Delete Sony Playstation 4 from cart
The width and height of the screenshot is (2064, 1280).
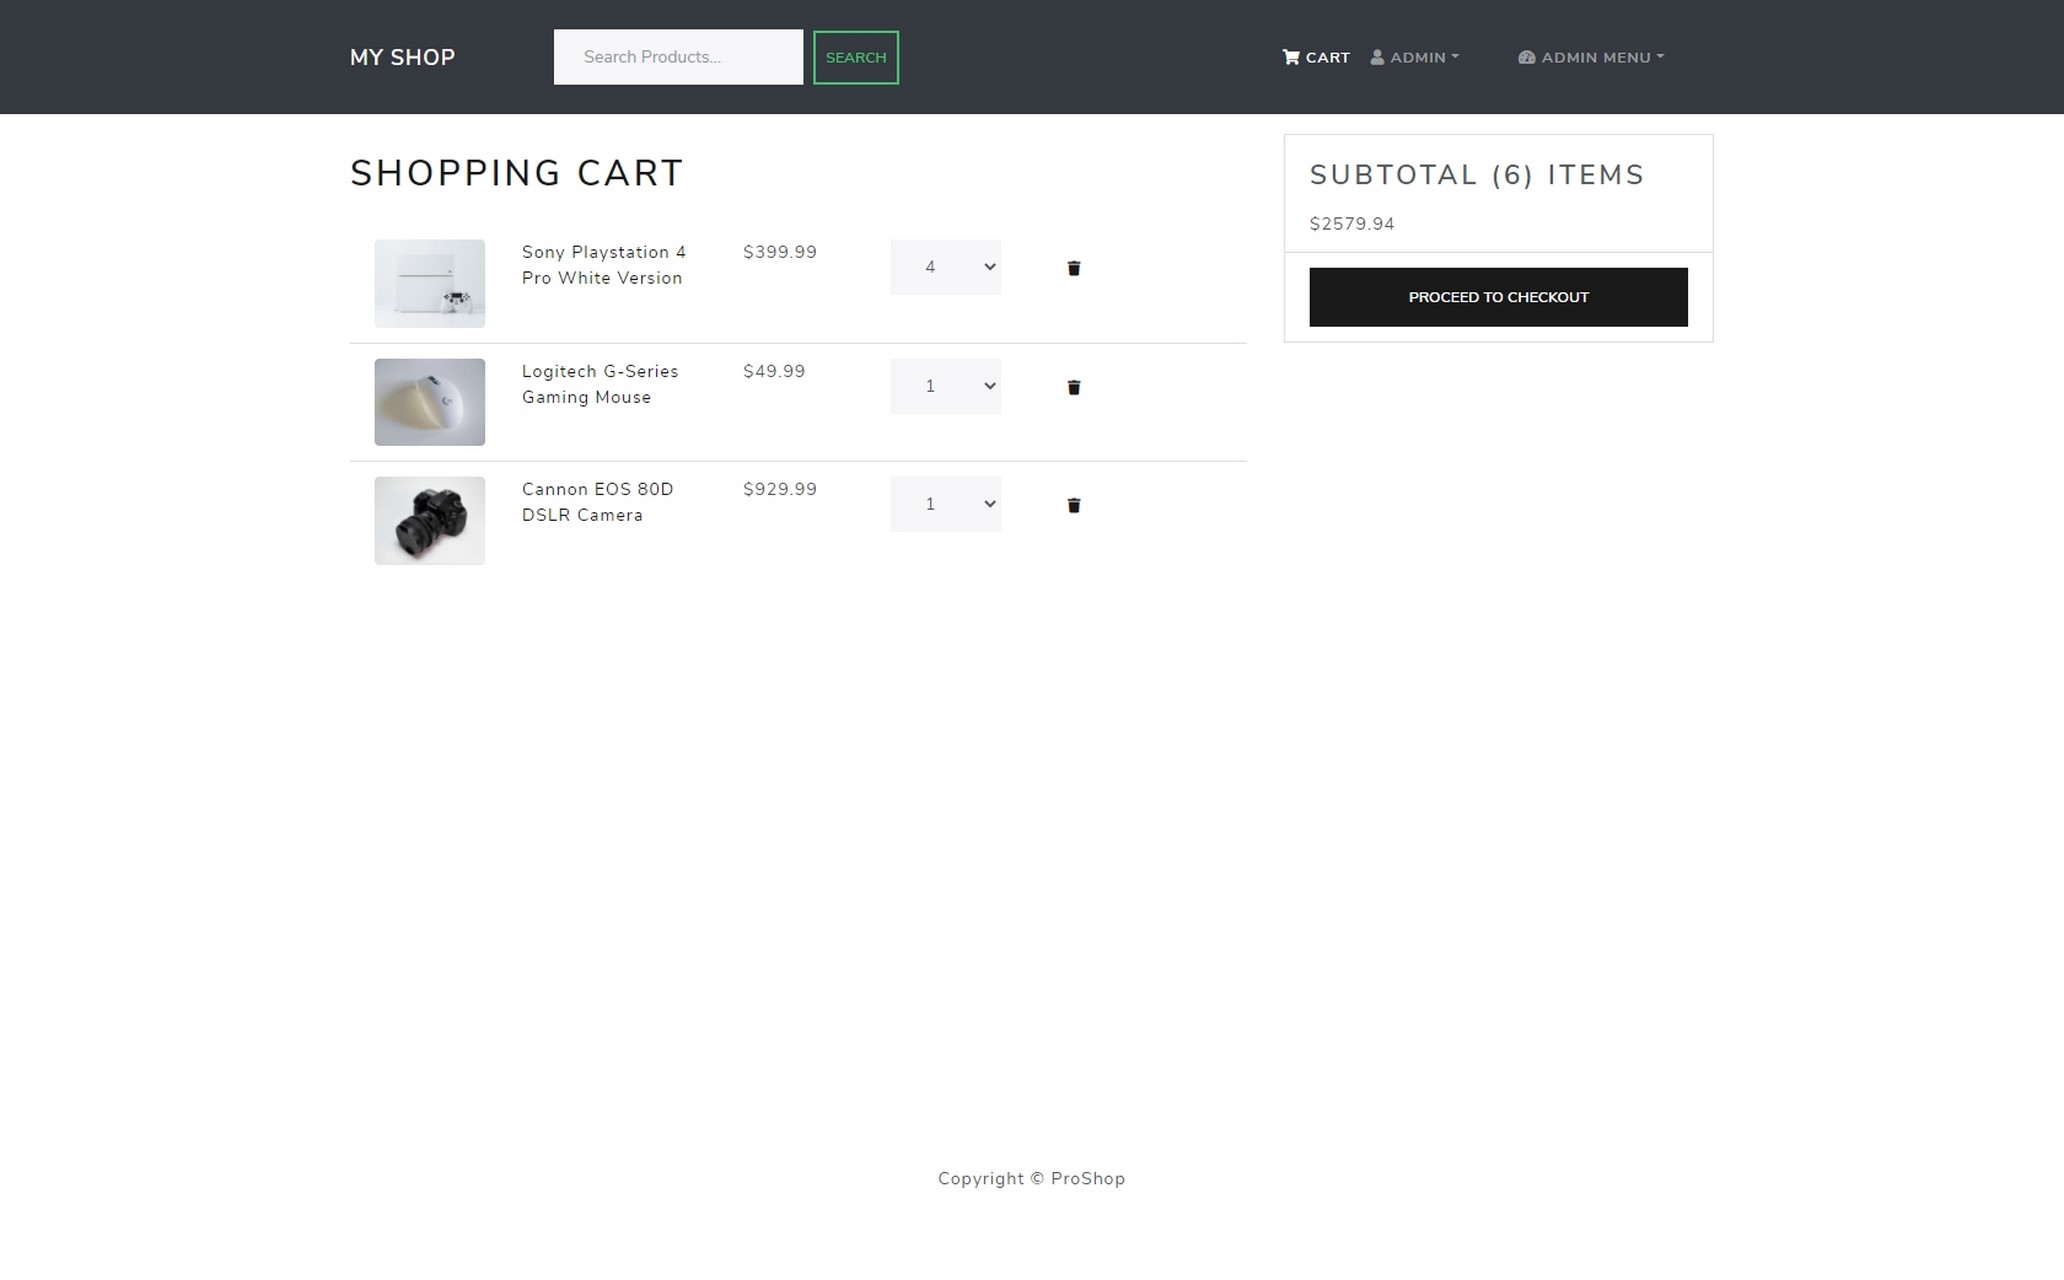coord(1073,268)
